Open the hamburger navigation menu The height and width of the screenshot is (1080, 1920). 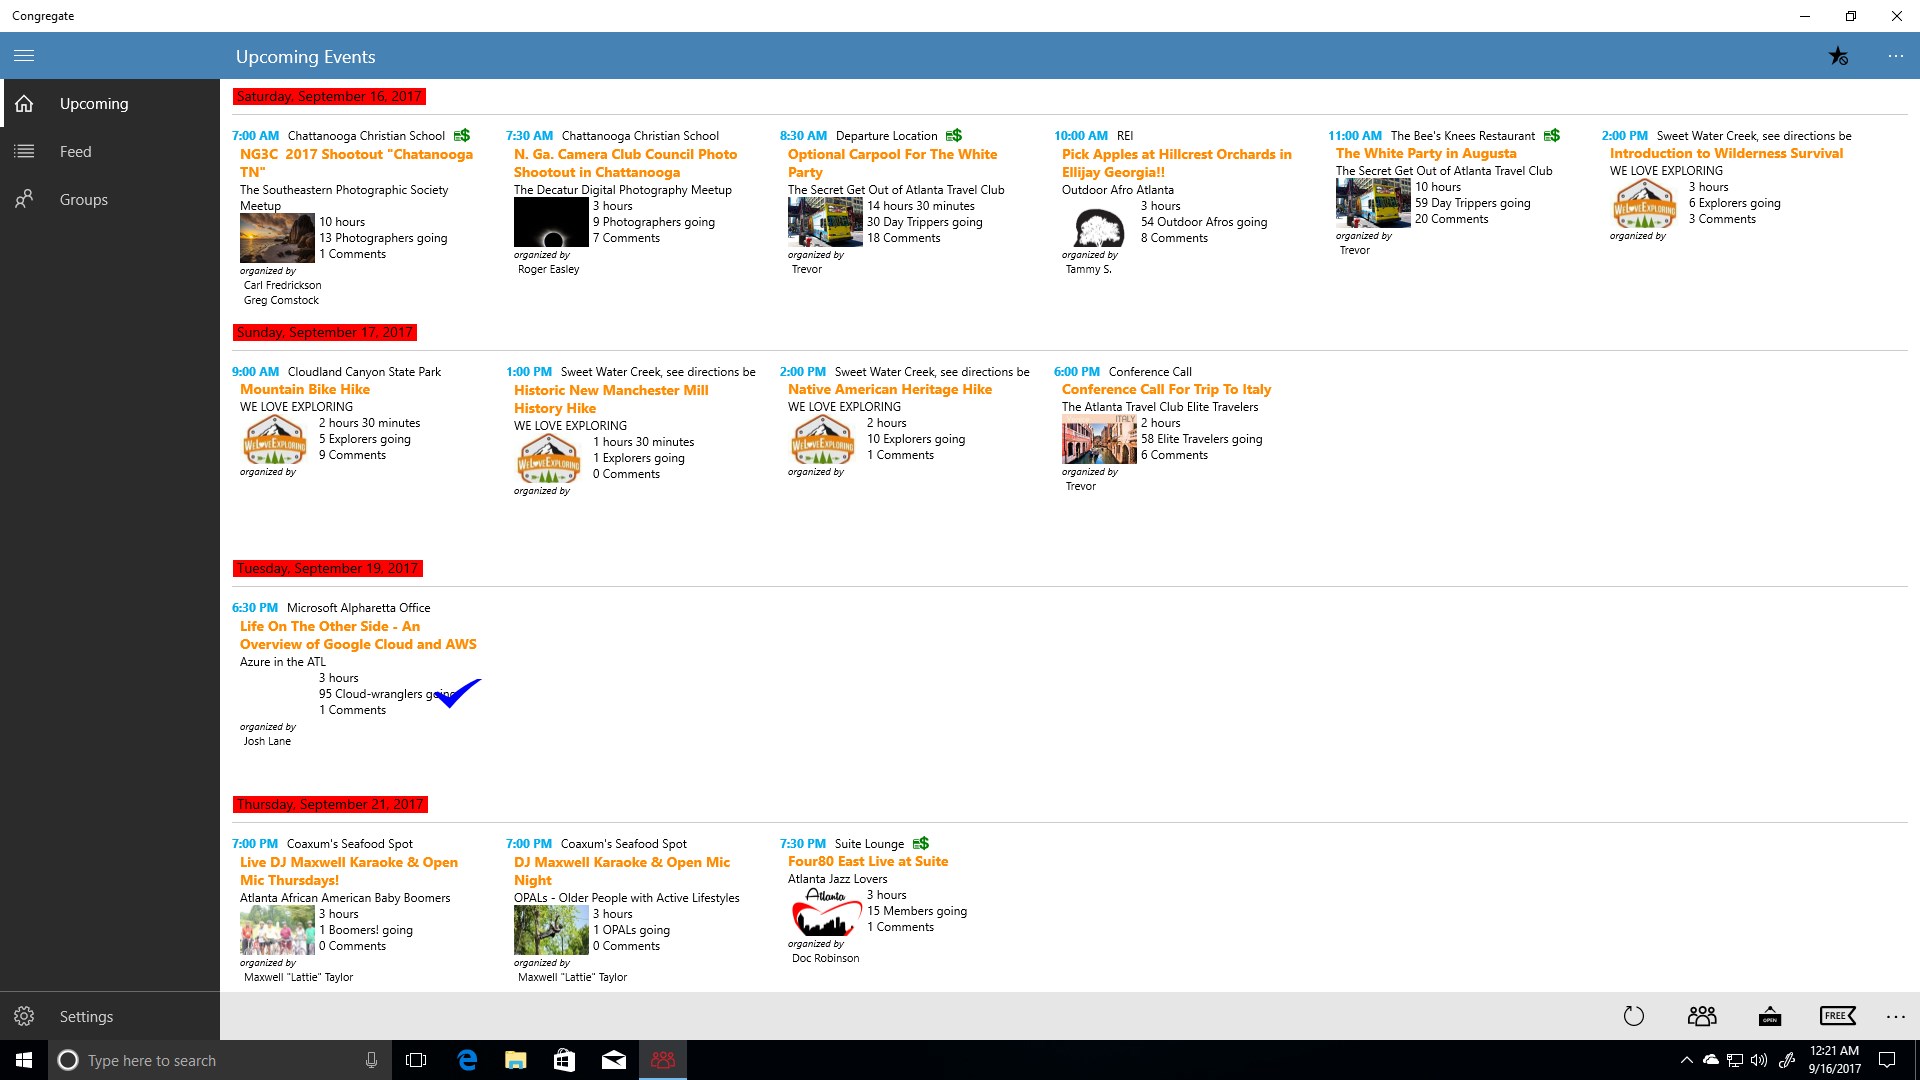(24, 56)
